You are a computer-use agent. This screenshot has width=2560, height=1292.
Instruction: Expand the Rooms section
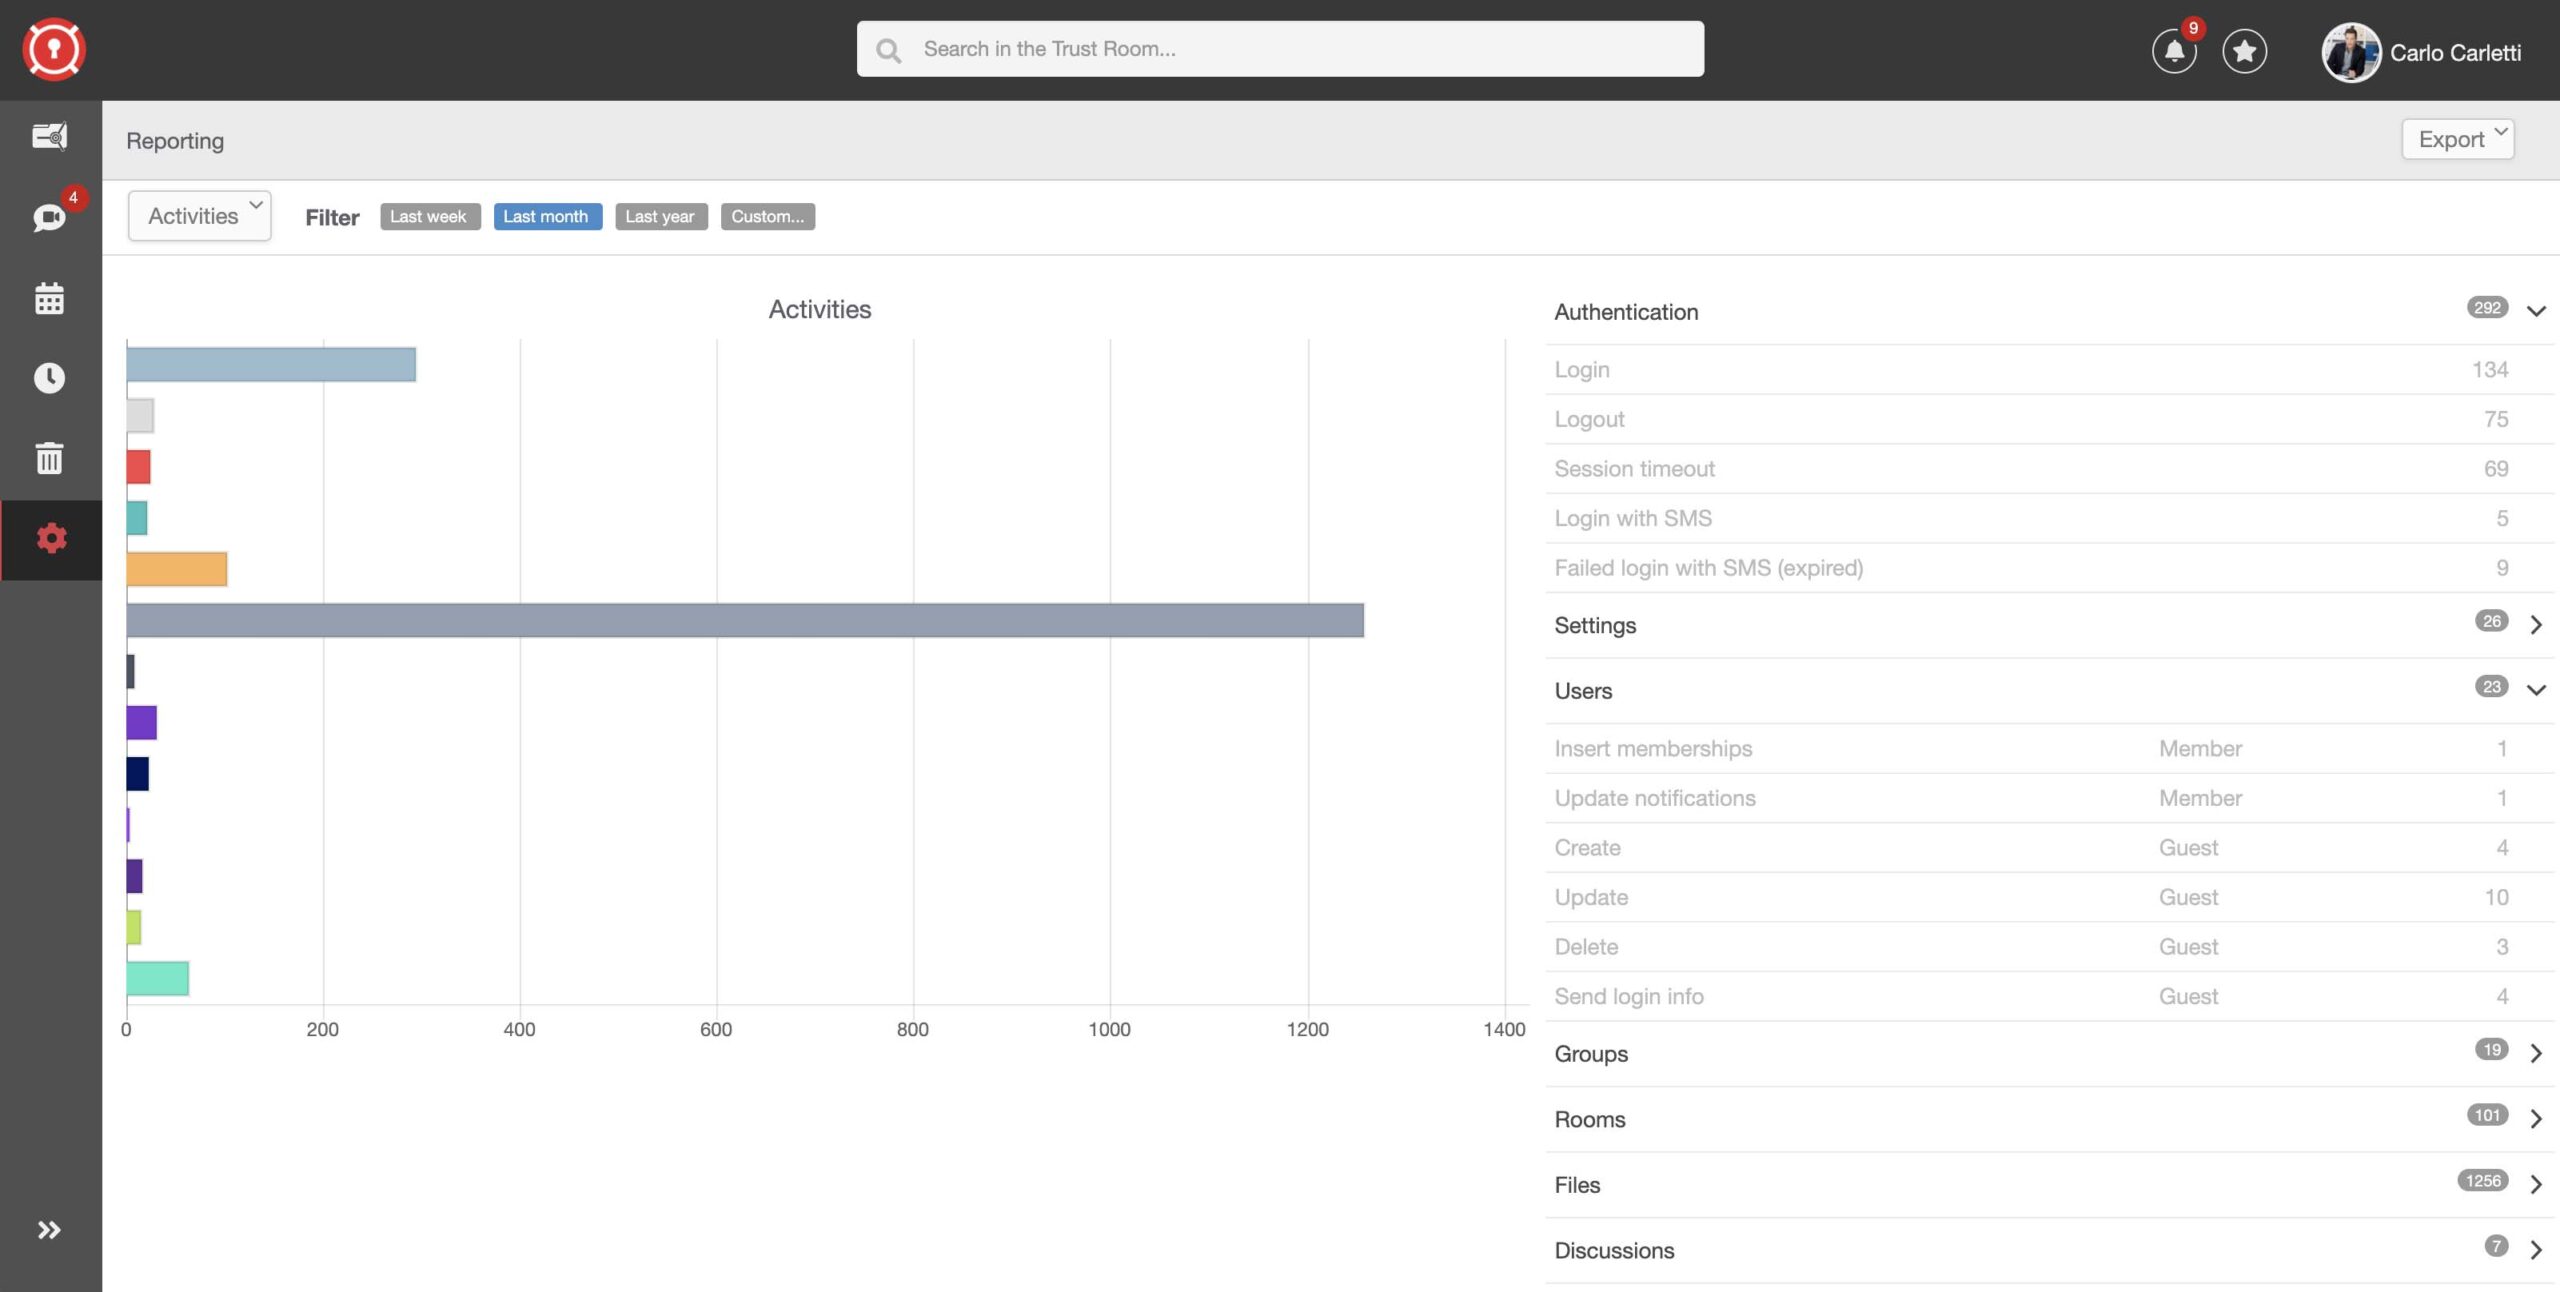point(2536,1120)
